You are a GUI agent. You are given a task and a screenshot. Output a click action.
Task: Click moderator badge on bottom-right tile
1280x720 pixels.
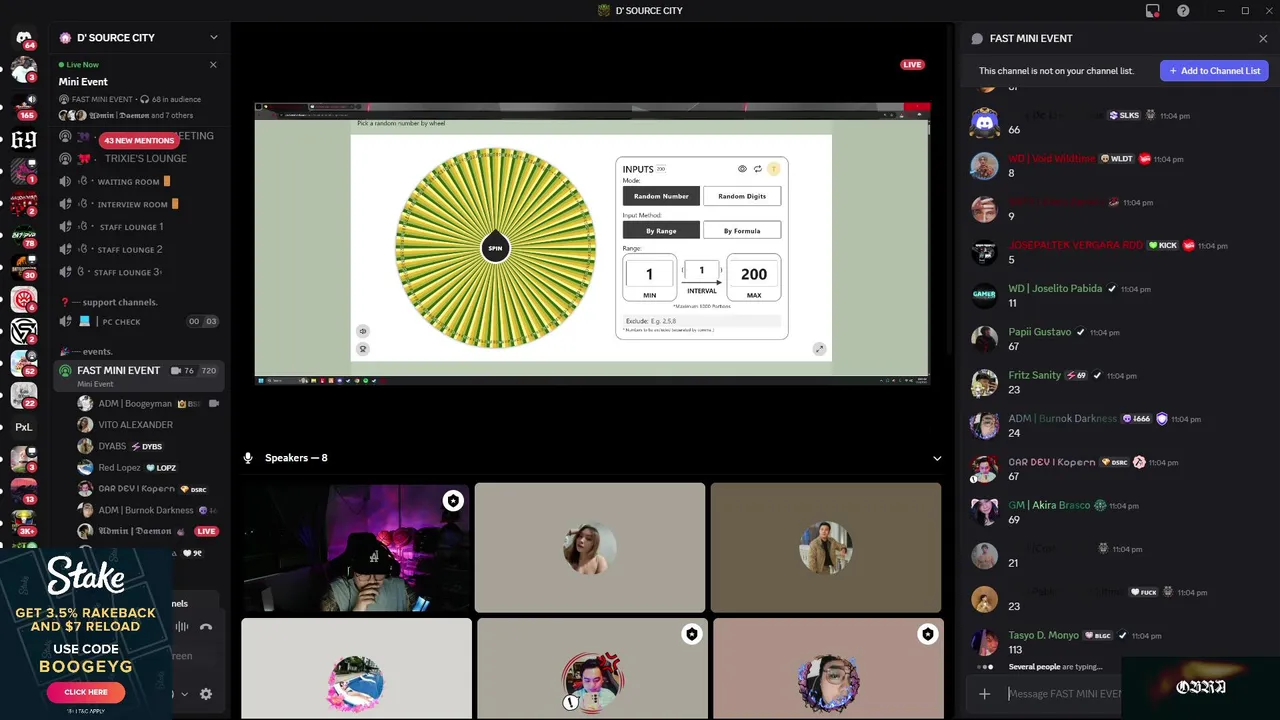click(927, 635)
